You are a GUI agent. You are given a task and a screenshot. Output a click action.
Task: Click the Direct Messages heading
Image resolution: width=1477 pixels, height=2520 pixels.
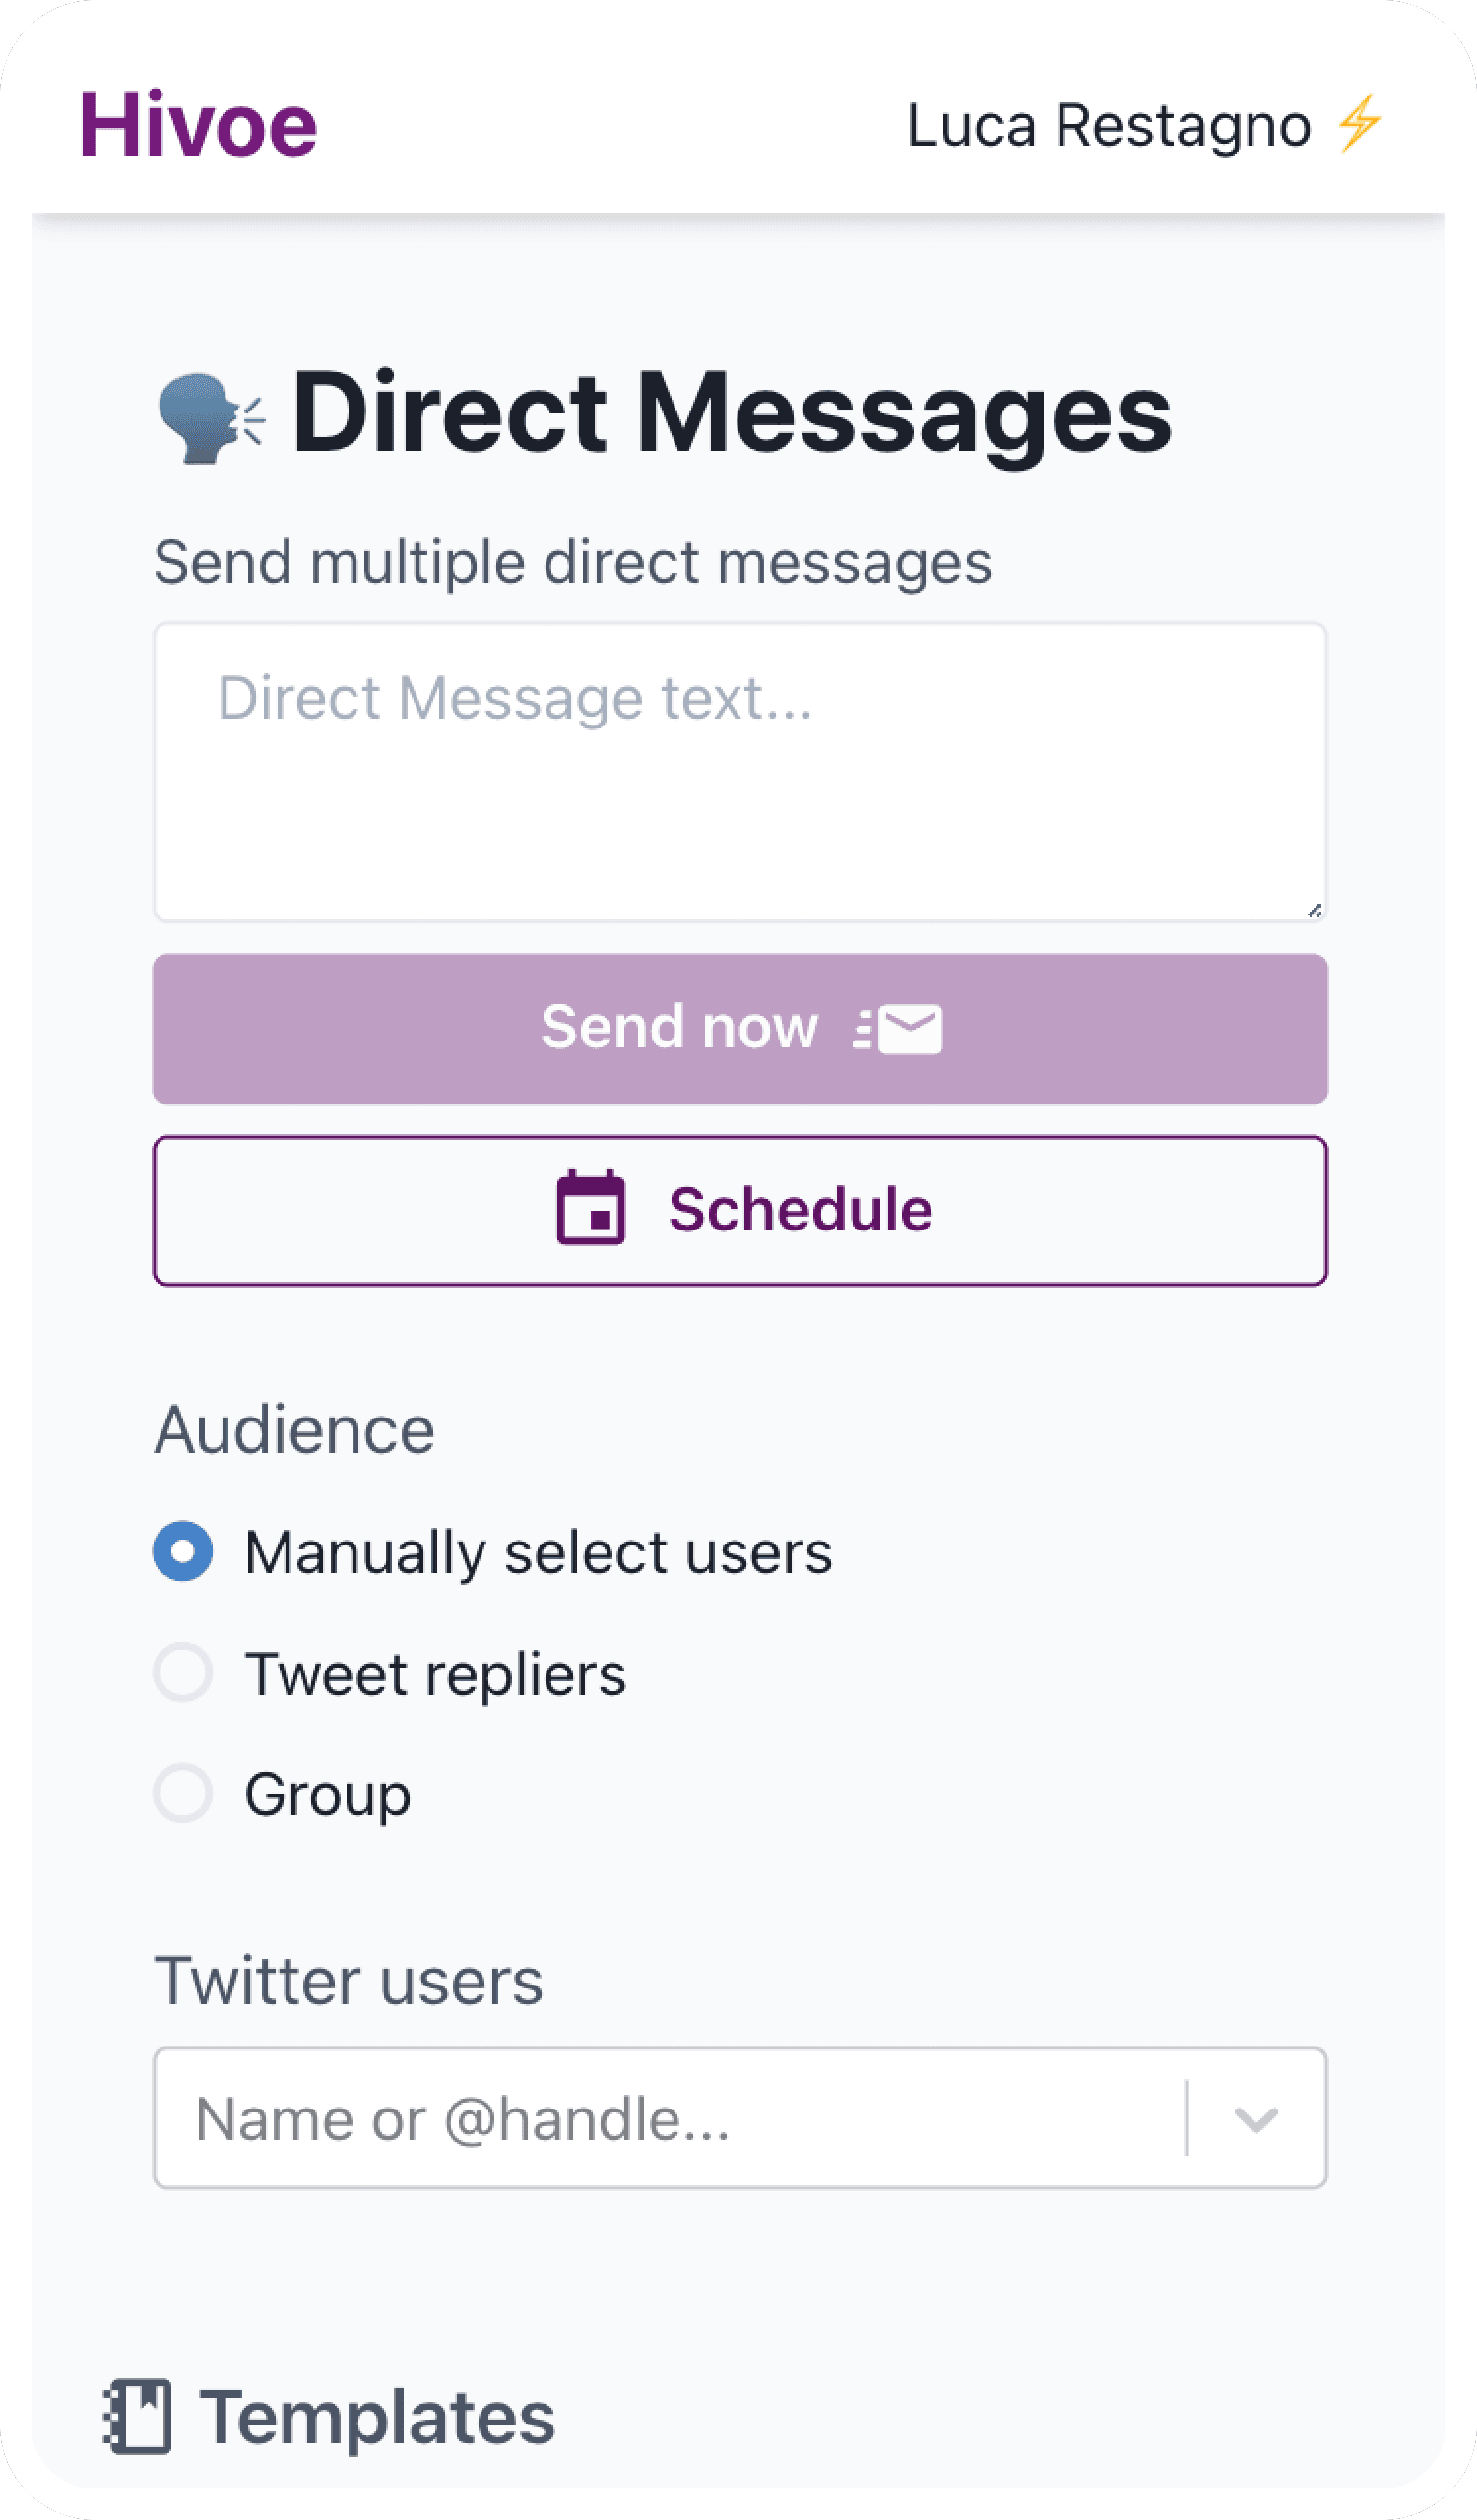pos(732,413)
